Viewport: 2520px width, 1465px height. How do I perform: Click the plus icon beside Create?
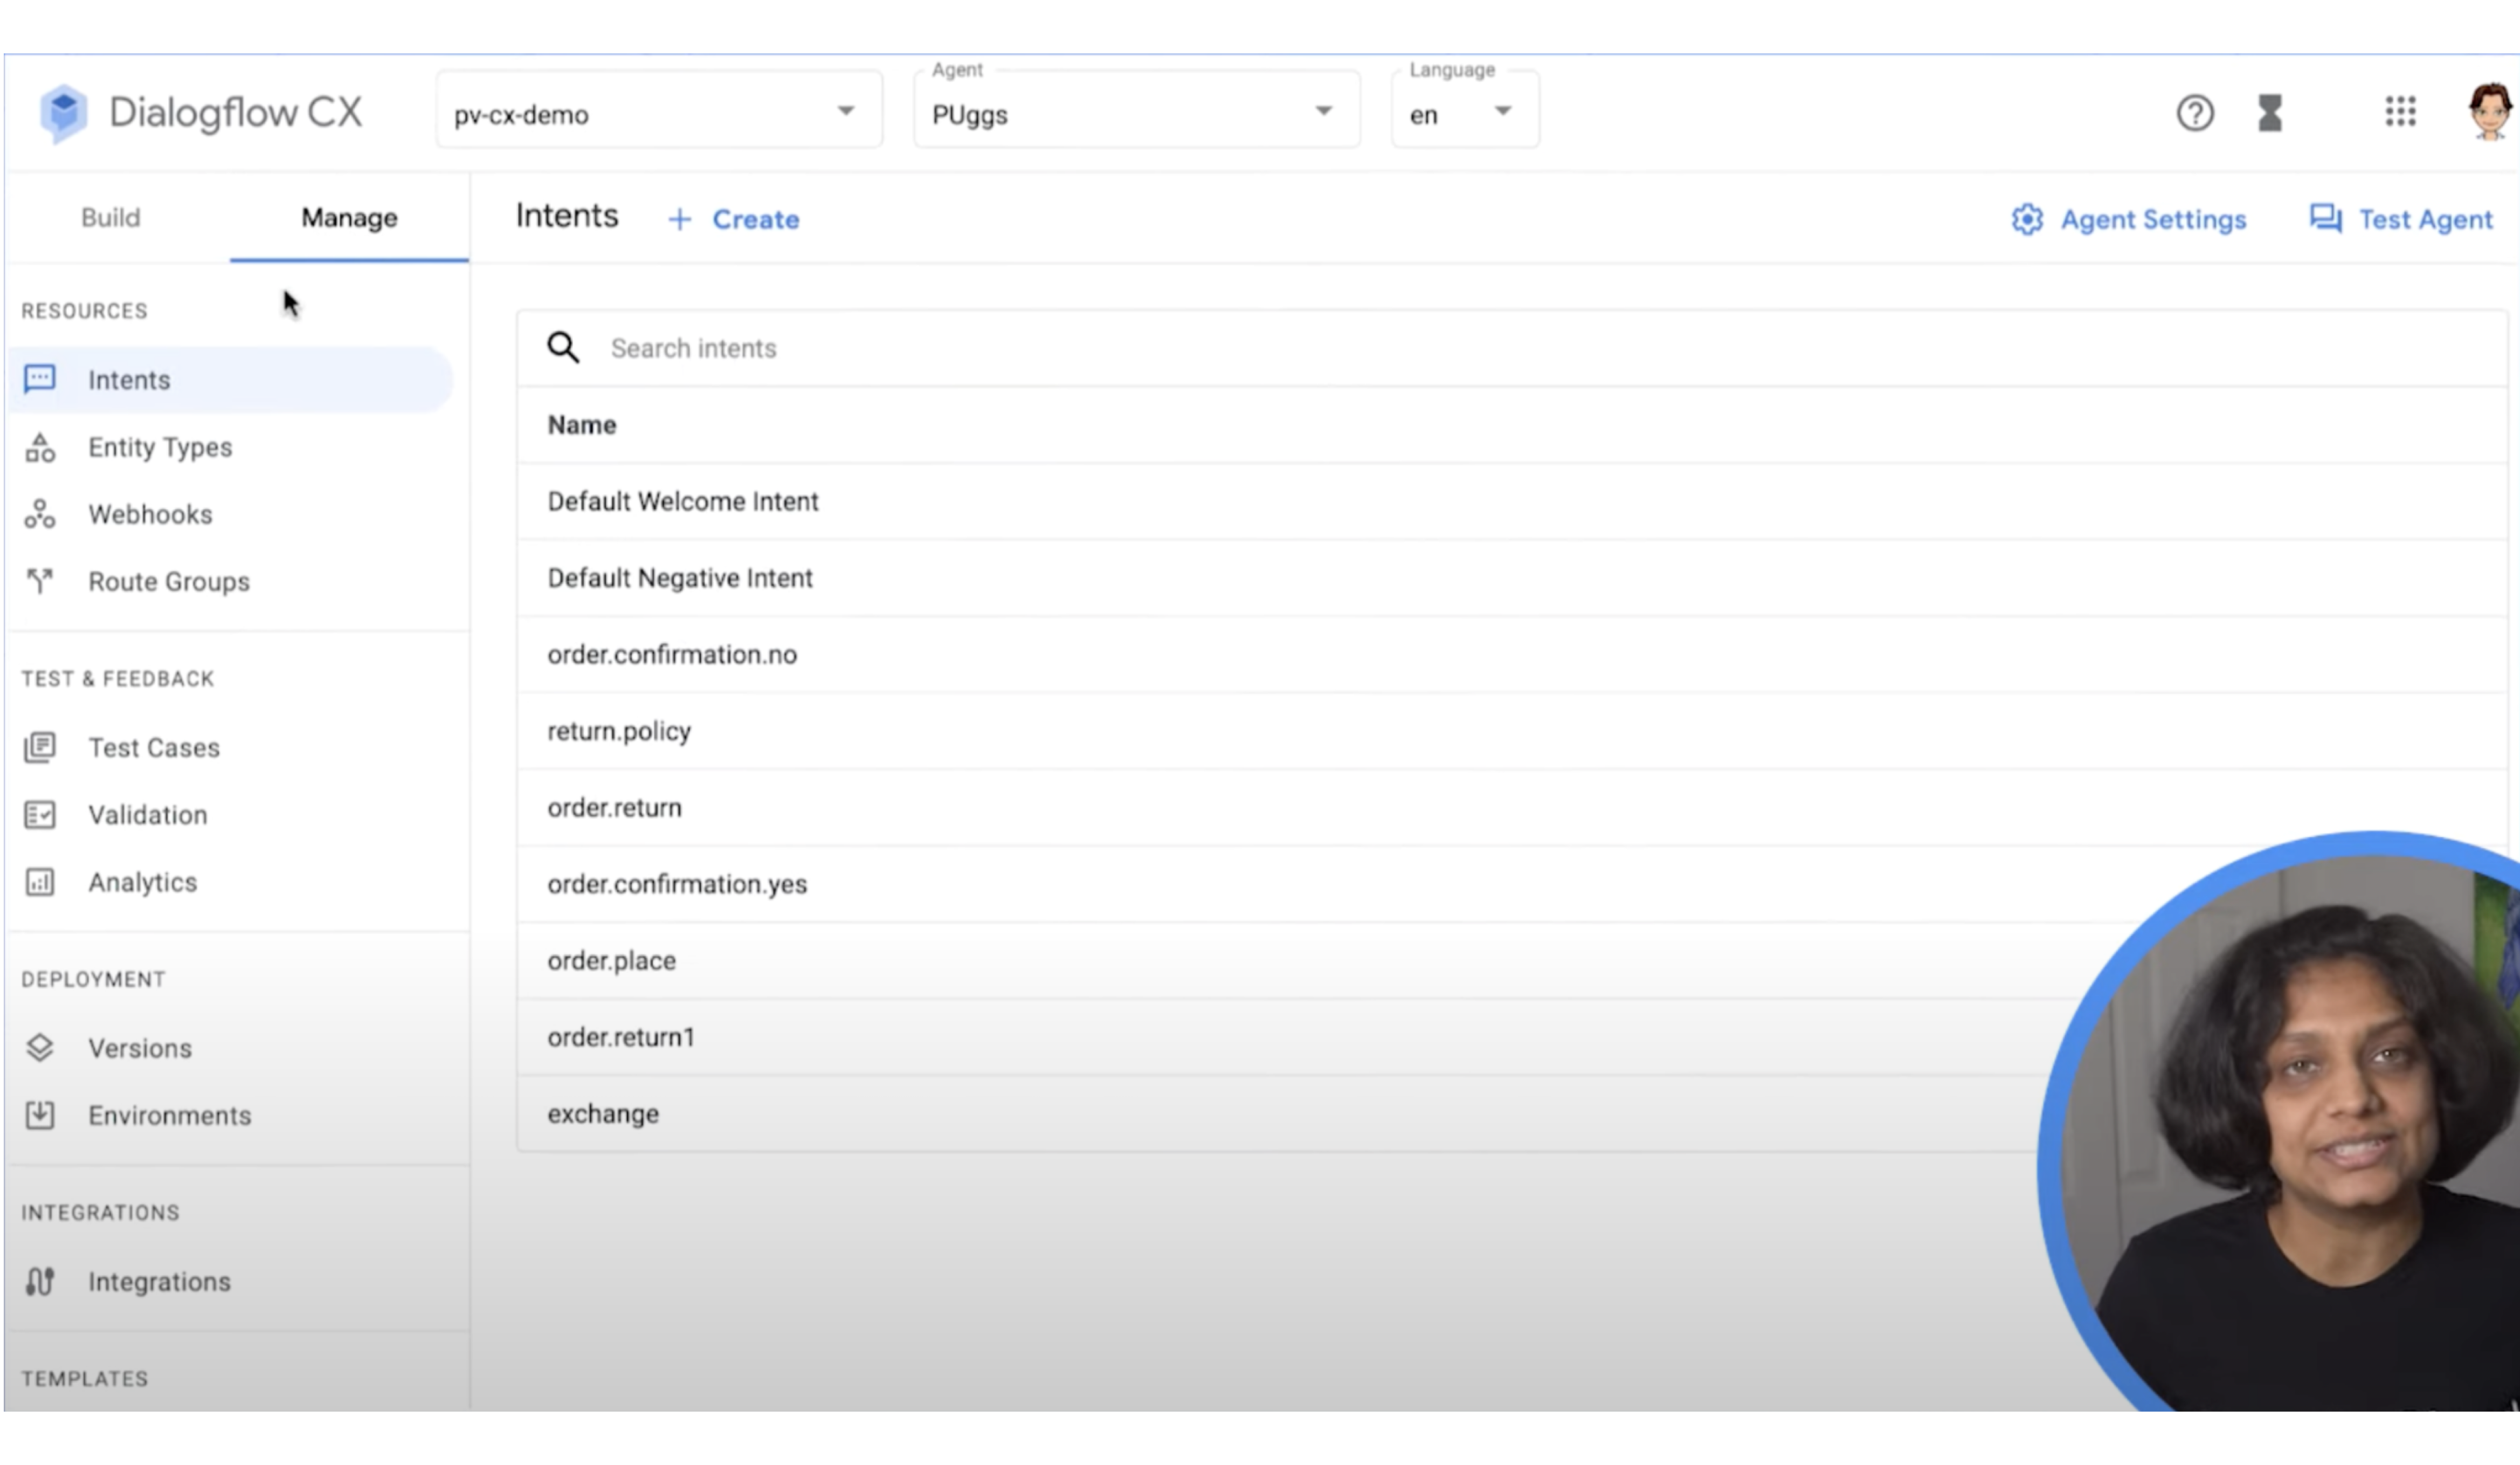tap(680, 219)
